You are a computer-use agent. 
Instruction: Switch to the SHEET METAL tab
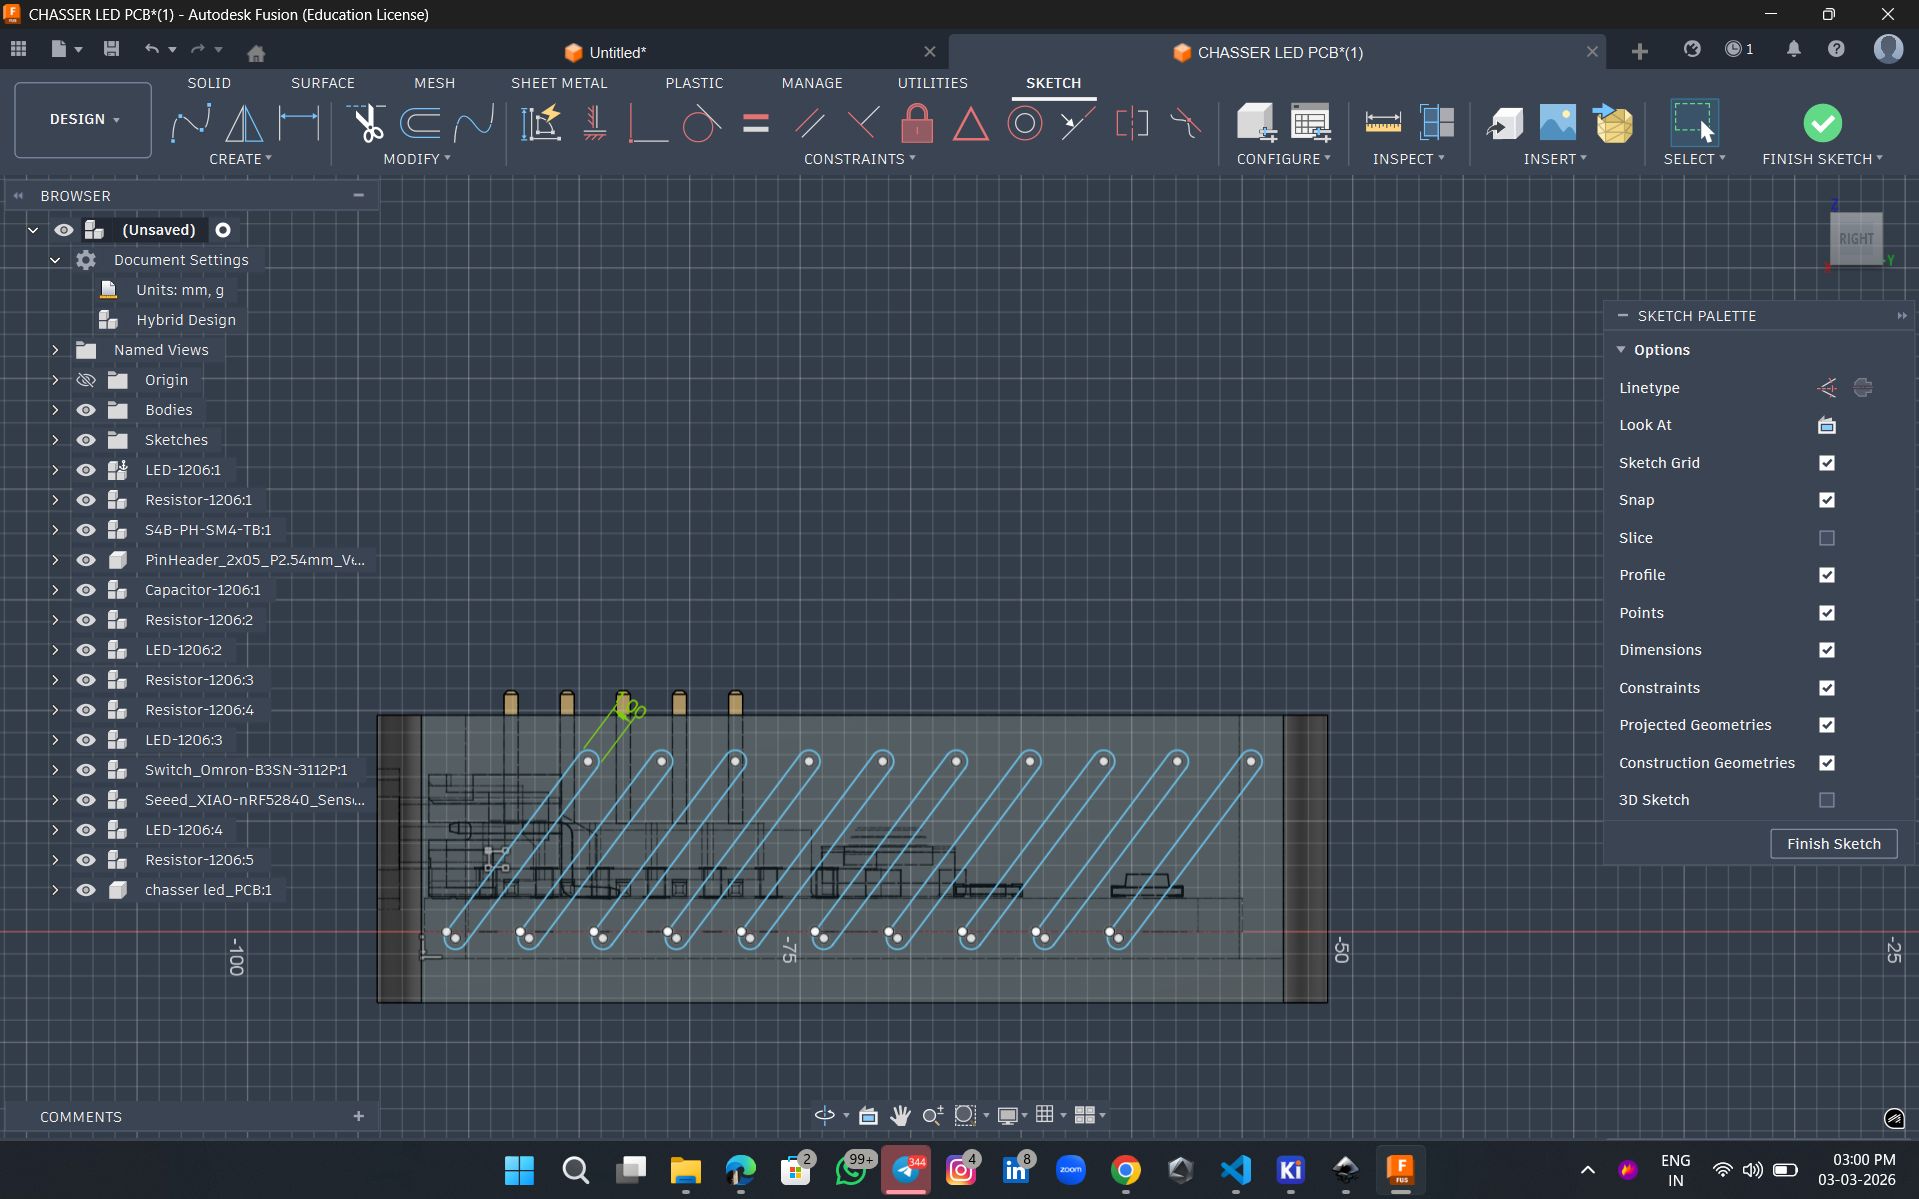point(559,83)
